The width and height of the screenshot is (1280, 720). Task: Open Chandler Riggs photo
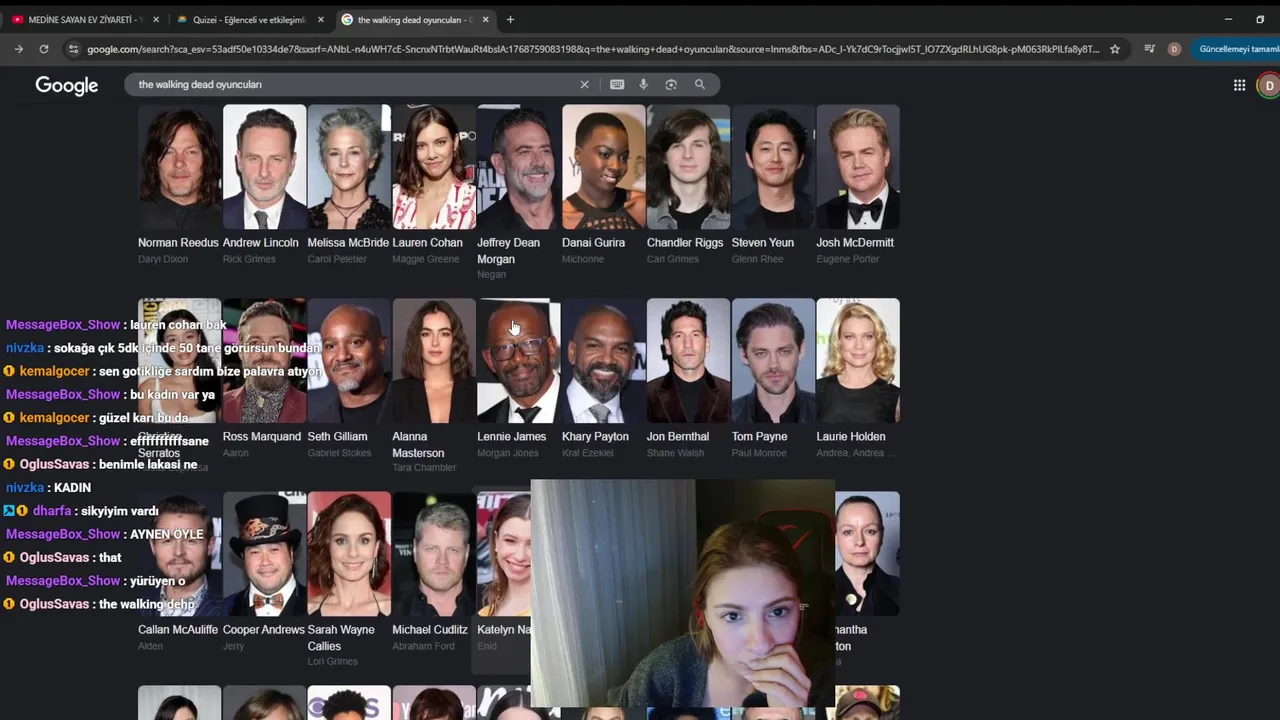pos(689,167)
